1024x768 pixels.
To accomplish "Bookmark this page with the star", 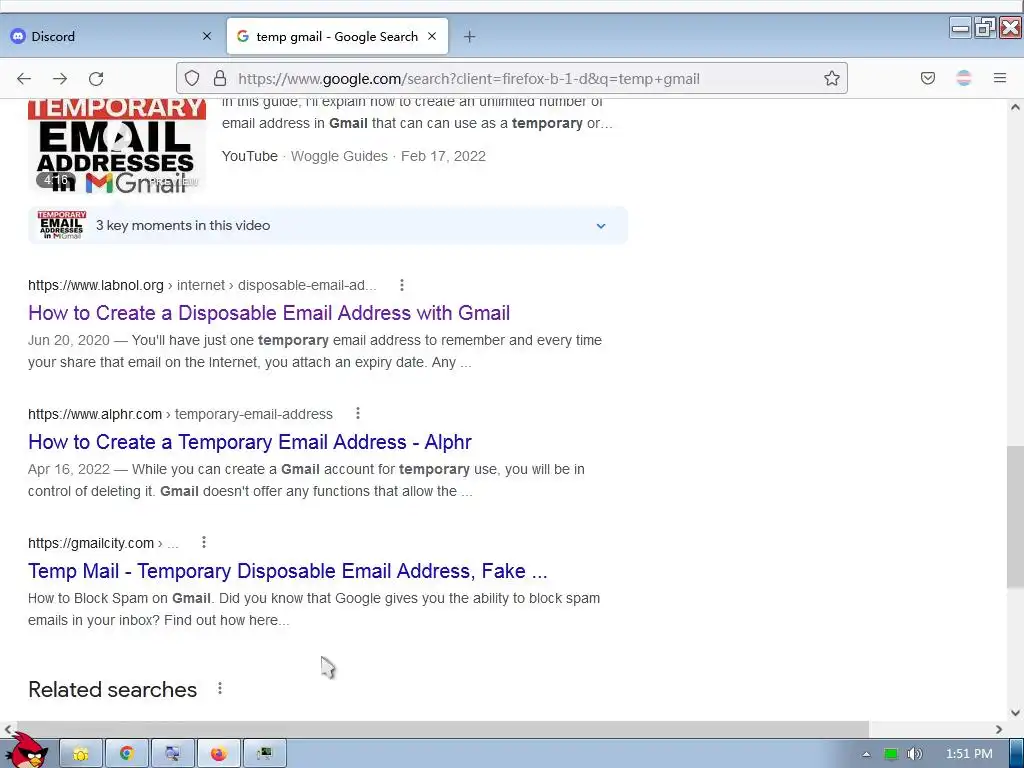I will coord(831,78).
